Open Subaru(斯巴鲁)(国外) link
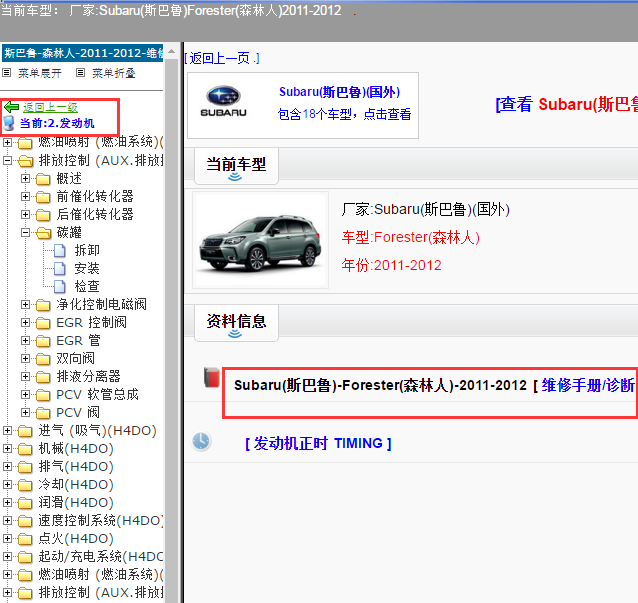638x603 pixels. pyautogui.click(x=340, y=92)
